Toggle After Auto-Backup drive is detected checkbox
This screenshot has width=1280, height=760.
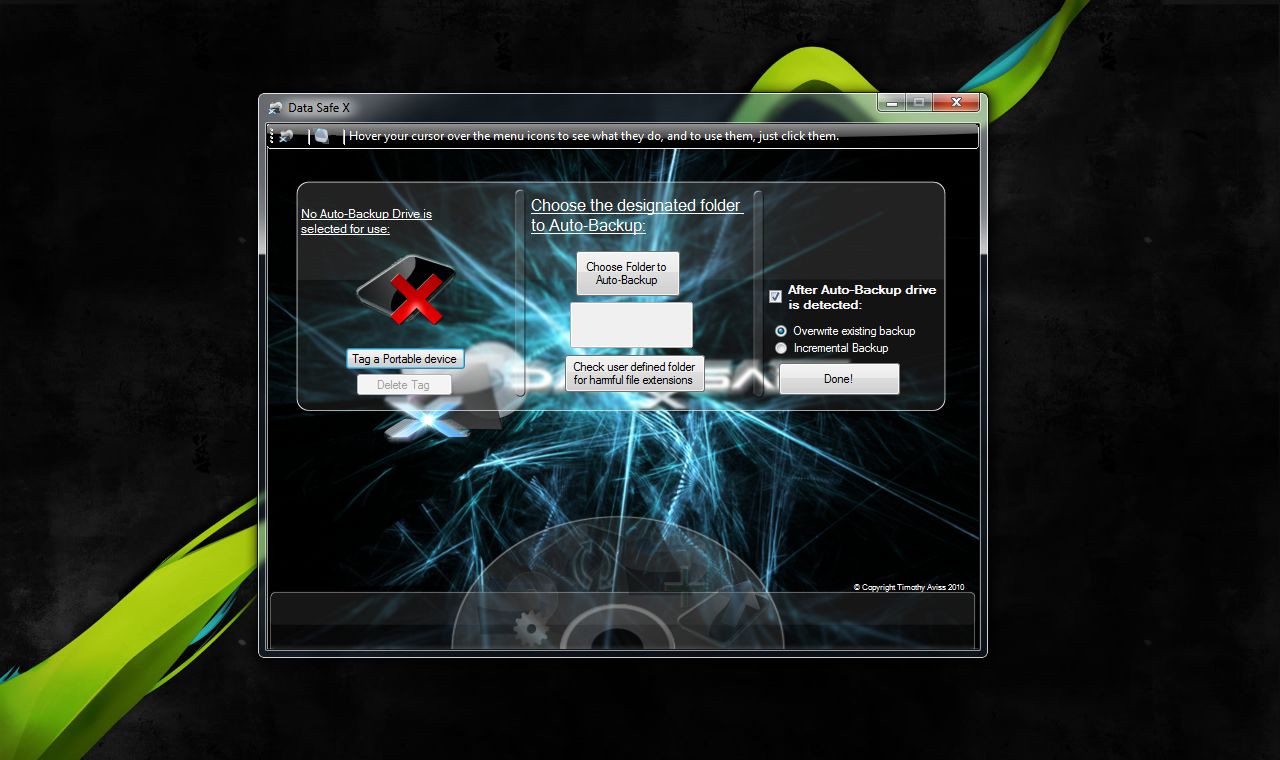[775, 296]
